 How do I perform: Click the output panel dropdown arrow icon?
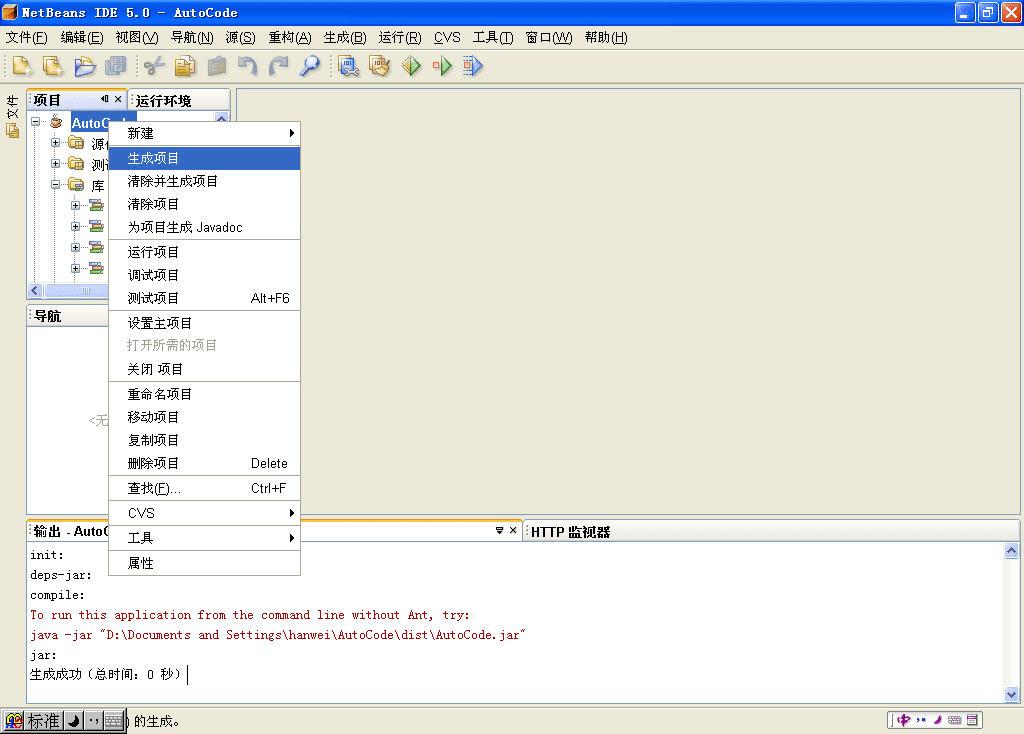click(499, 530)
